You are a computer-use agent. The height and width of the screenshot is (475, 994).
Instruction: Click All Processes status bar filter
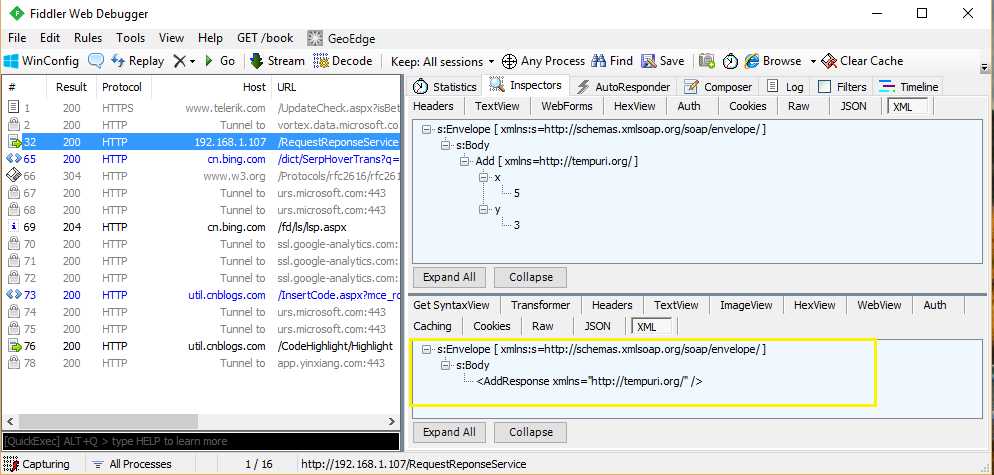click(x=132, y=464)
